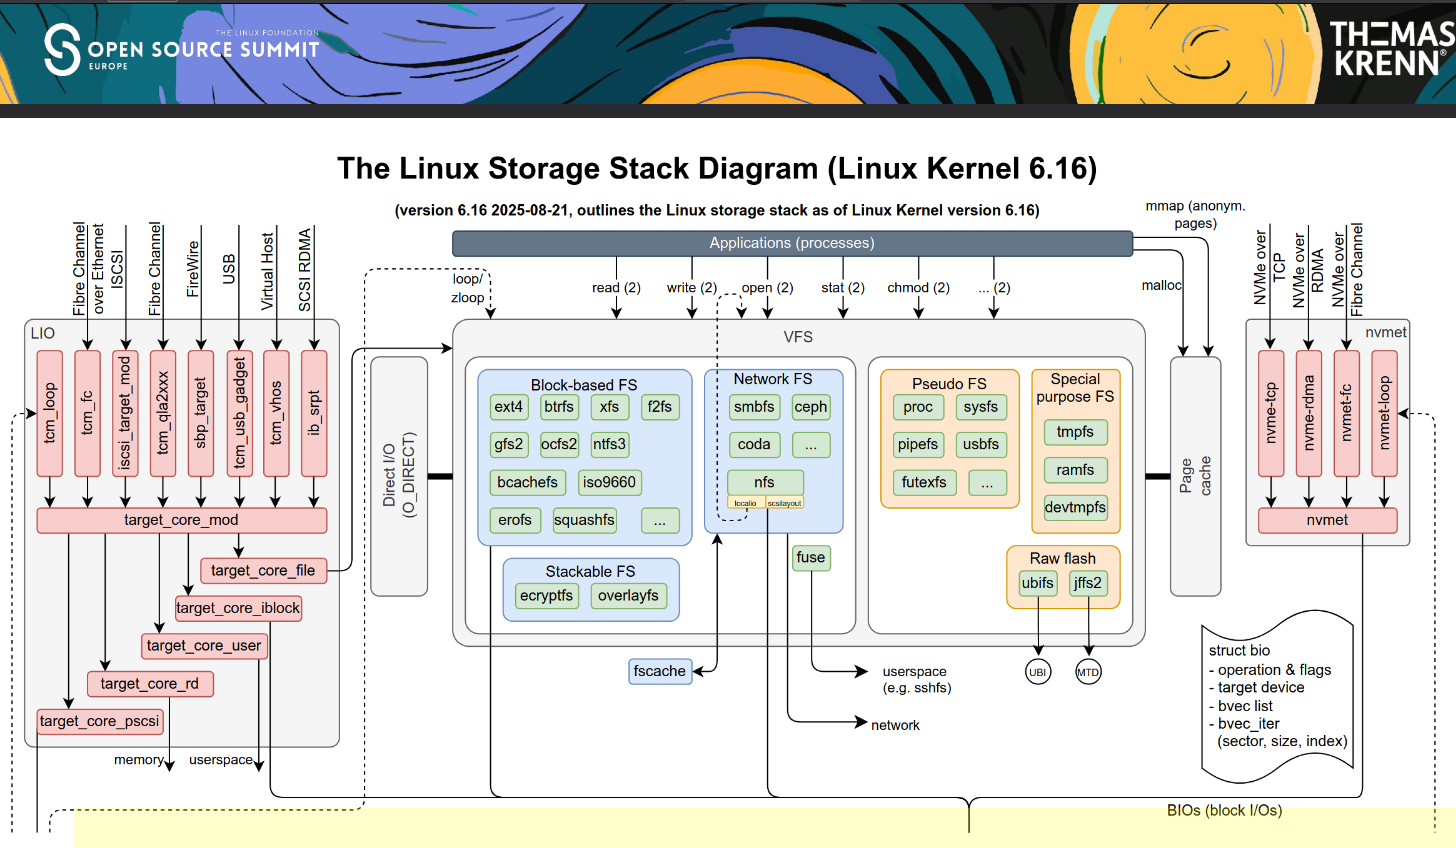
Task: Select the bcachefs filesystem box
Action: click(527, 482)
